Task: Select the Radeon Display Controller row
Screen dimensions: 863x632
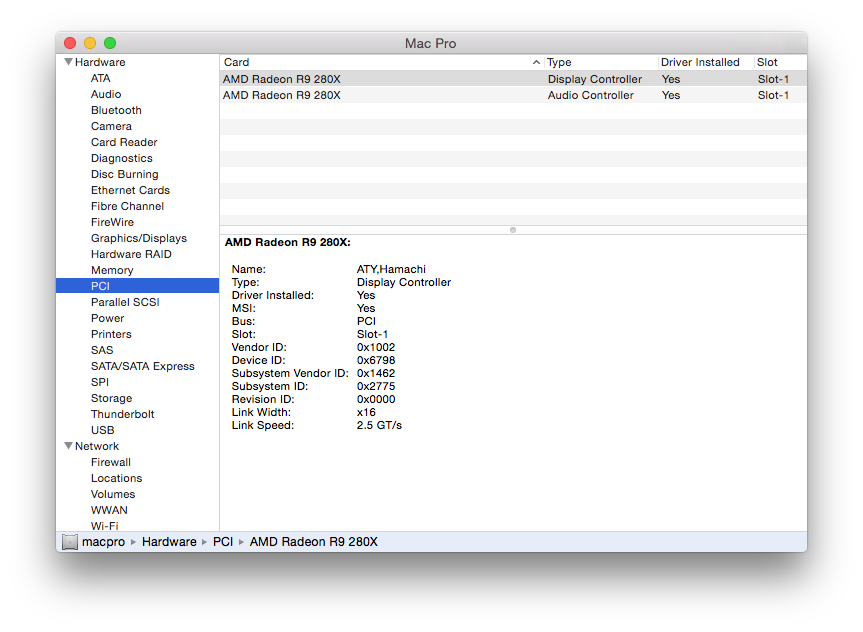Action: (514, 79)
